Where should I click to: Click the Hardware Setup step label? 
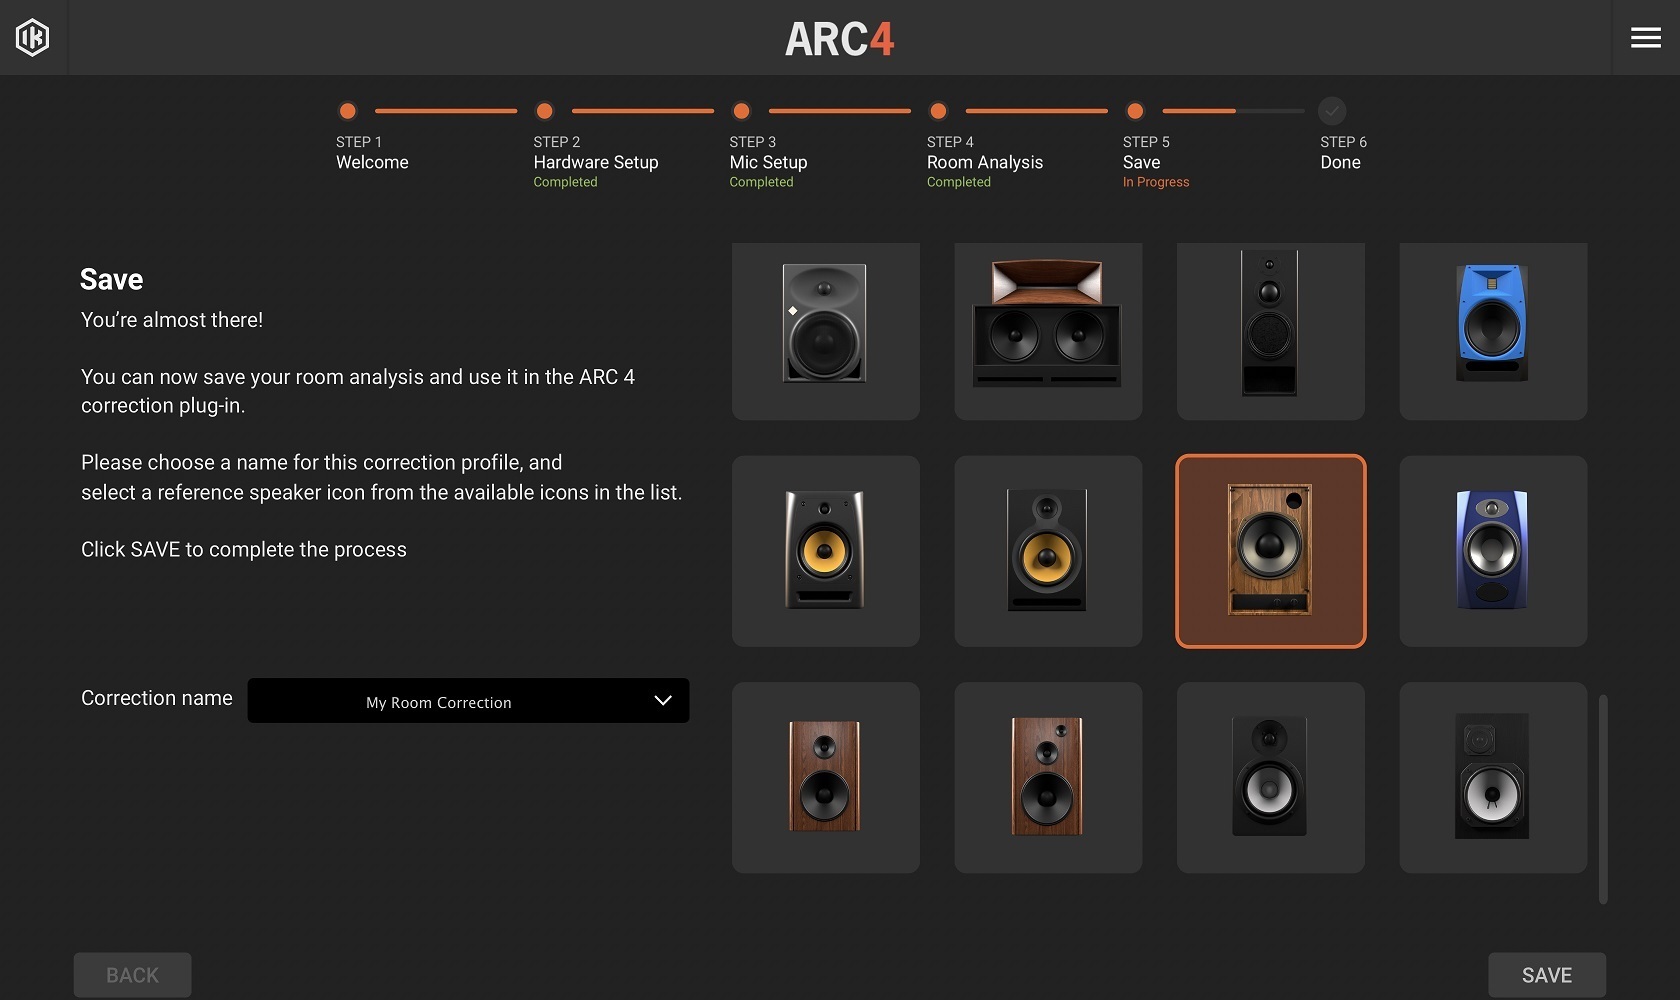[x=596, y=162]
